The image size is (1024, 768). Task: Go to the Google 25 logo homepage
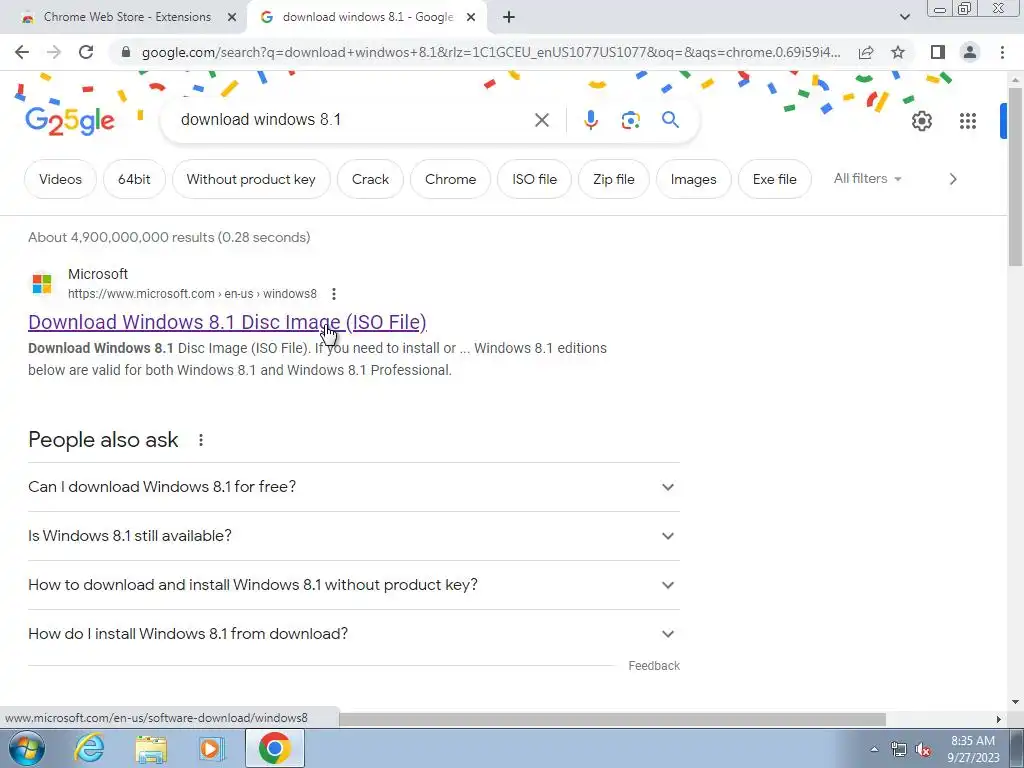tap(70, 121)
